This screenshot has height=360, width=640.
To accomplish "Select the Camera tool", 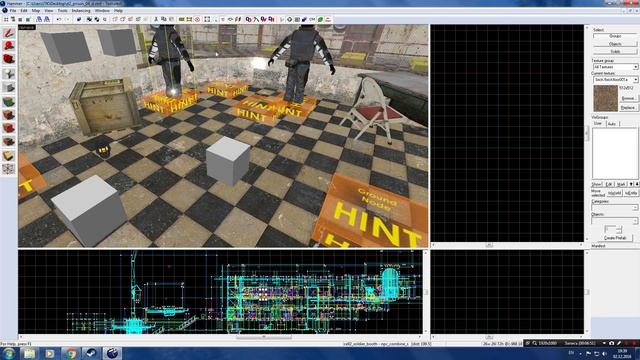I will (x=9, y=59).
